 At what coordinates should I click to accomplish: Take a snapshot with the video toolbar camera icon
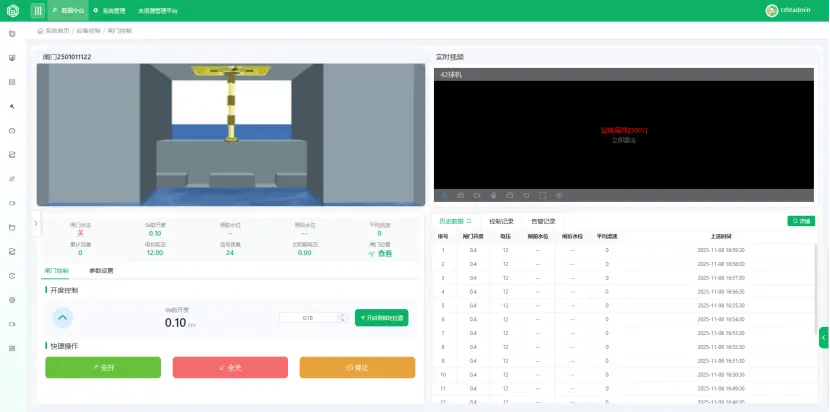coord(461,195)
